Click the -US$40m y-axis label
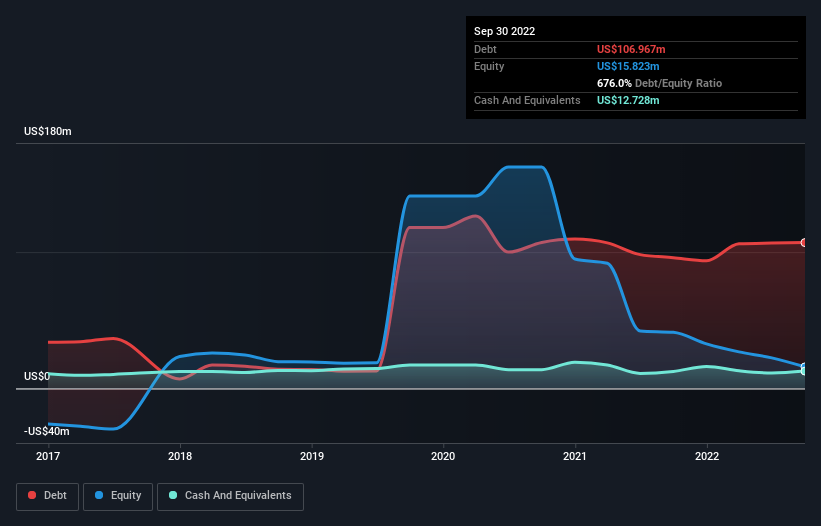 point(47,431)
